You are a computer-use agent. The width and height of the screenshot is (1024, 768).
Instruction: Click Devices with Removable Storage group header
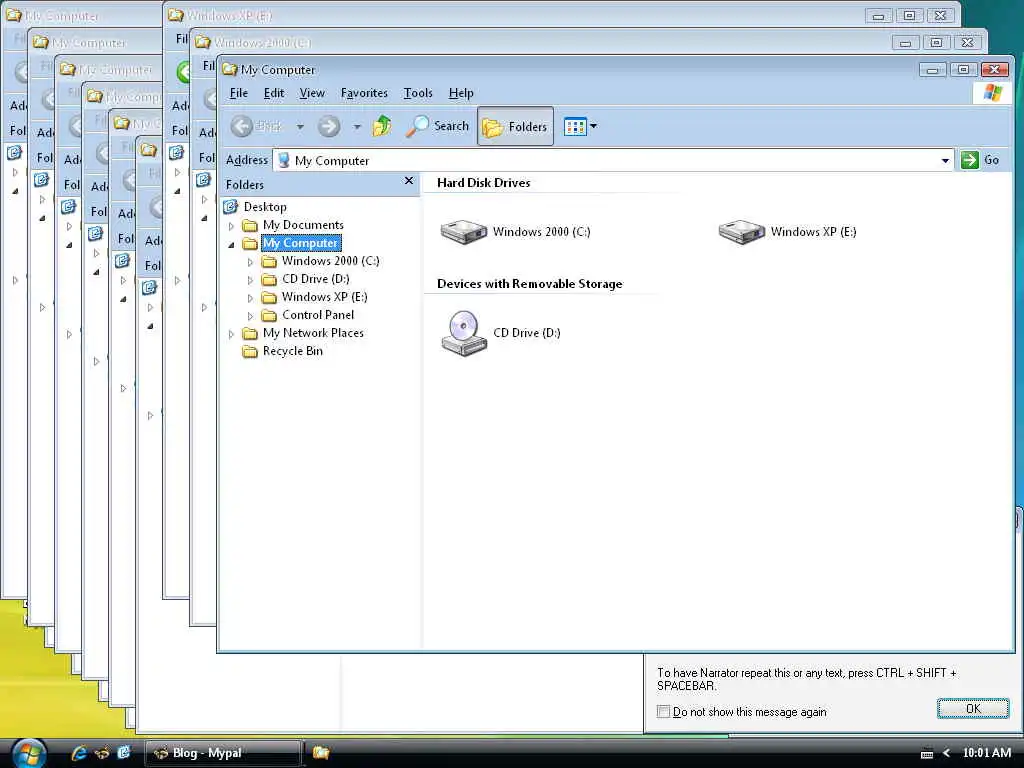point(530,284)
